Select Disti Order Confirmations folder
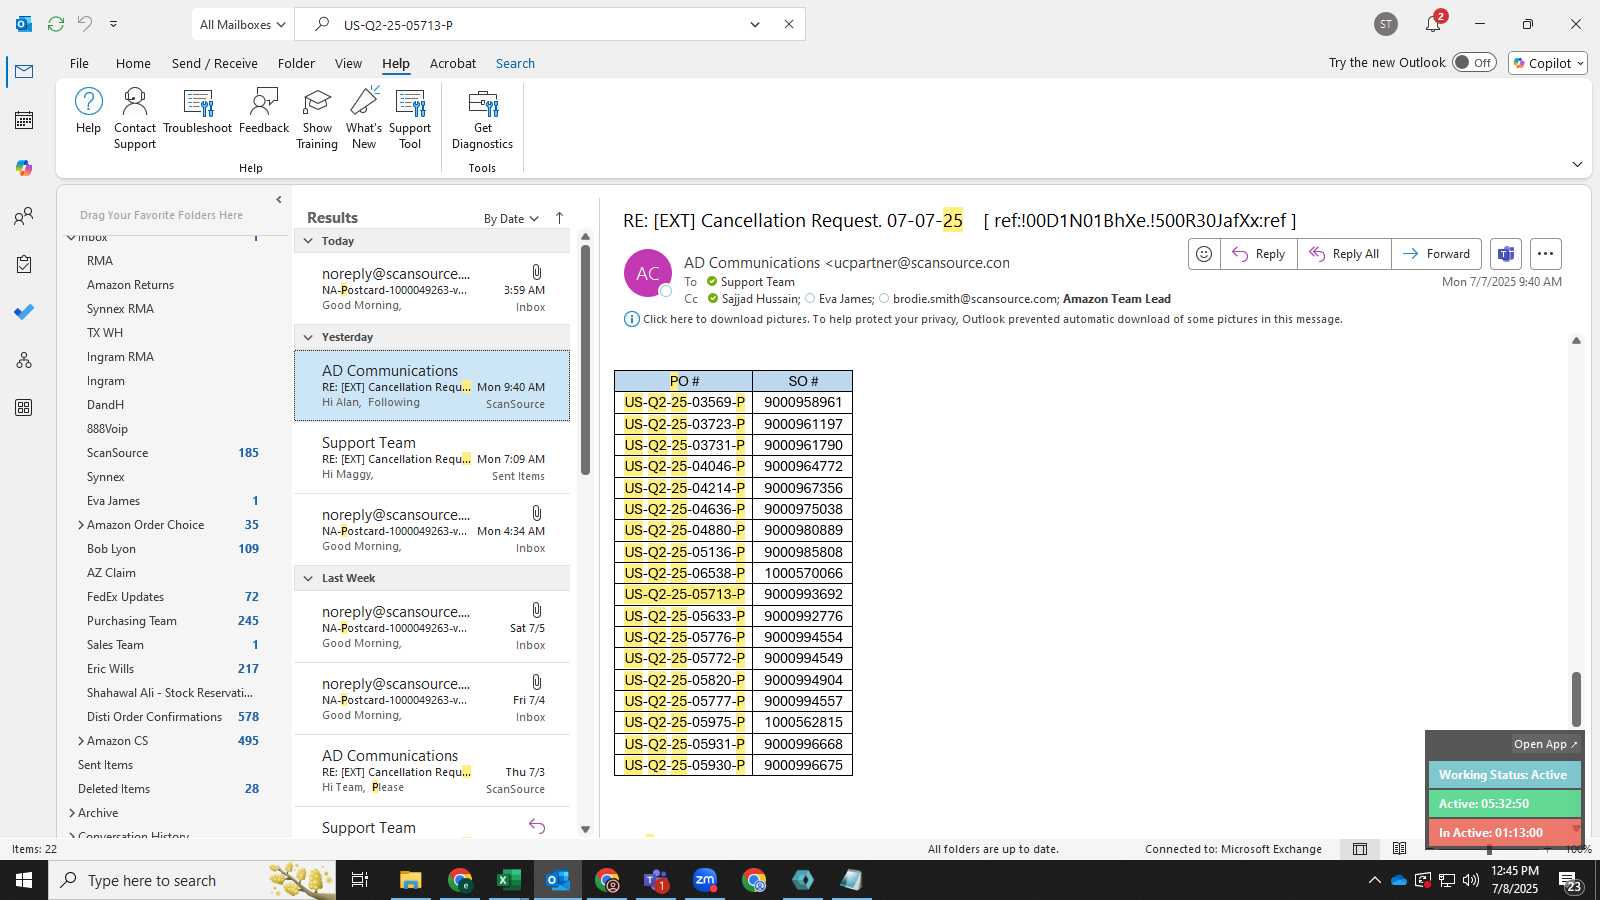The width and height of the screenshot is (1600, 900). (154, 717)
